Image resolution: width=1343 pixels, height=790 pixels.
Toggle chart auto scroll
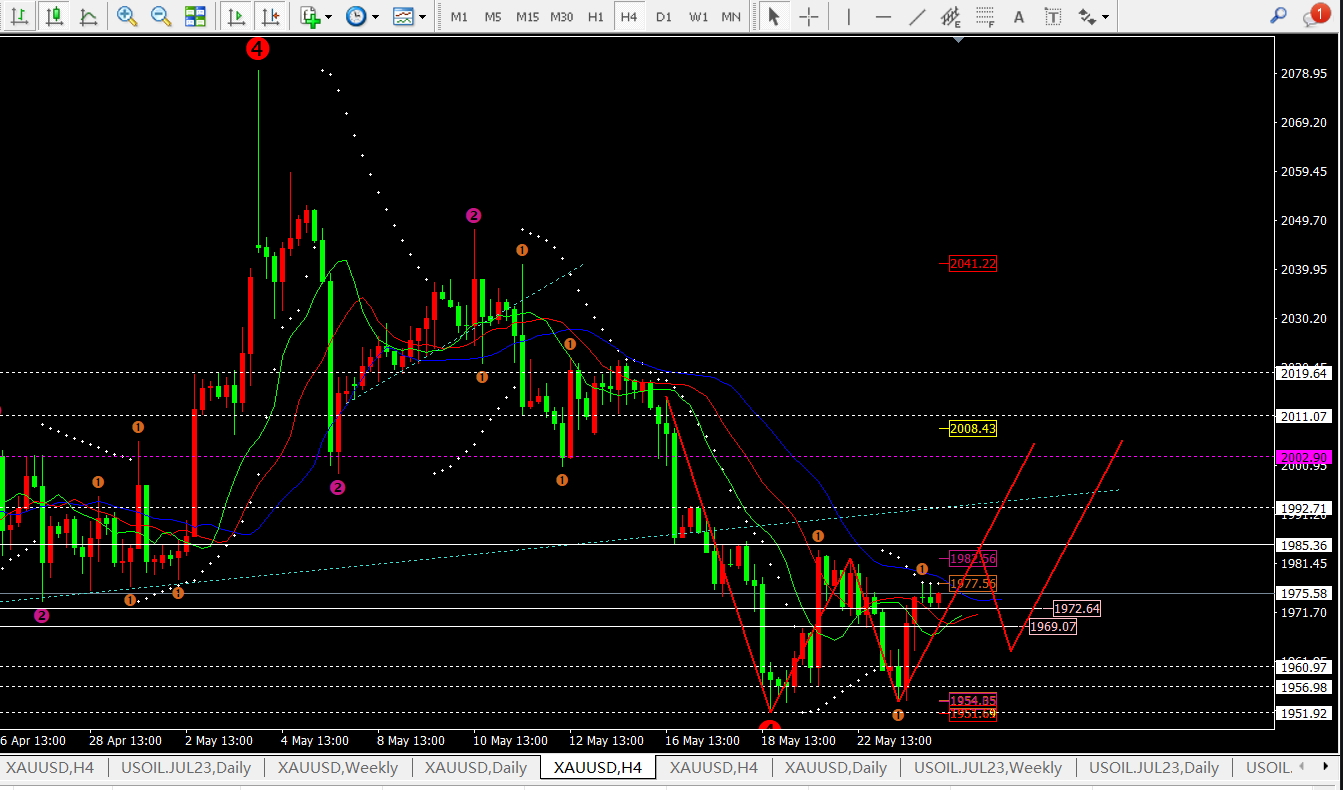click(236, 16)
